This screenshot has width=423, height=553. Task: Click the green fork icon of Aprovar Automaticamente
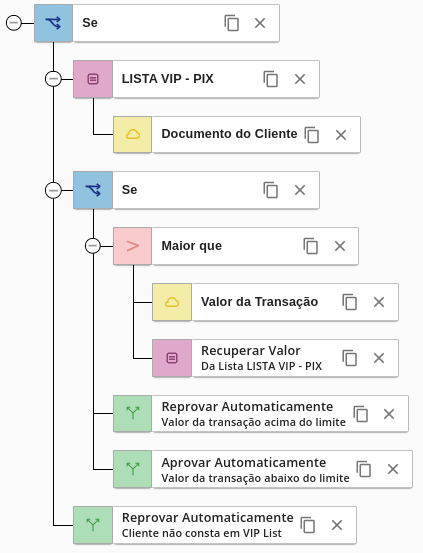pos(133,469)
